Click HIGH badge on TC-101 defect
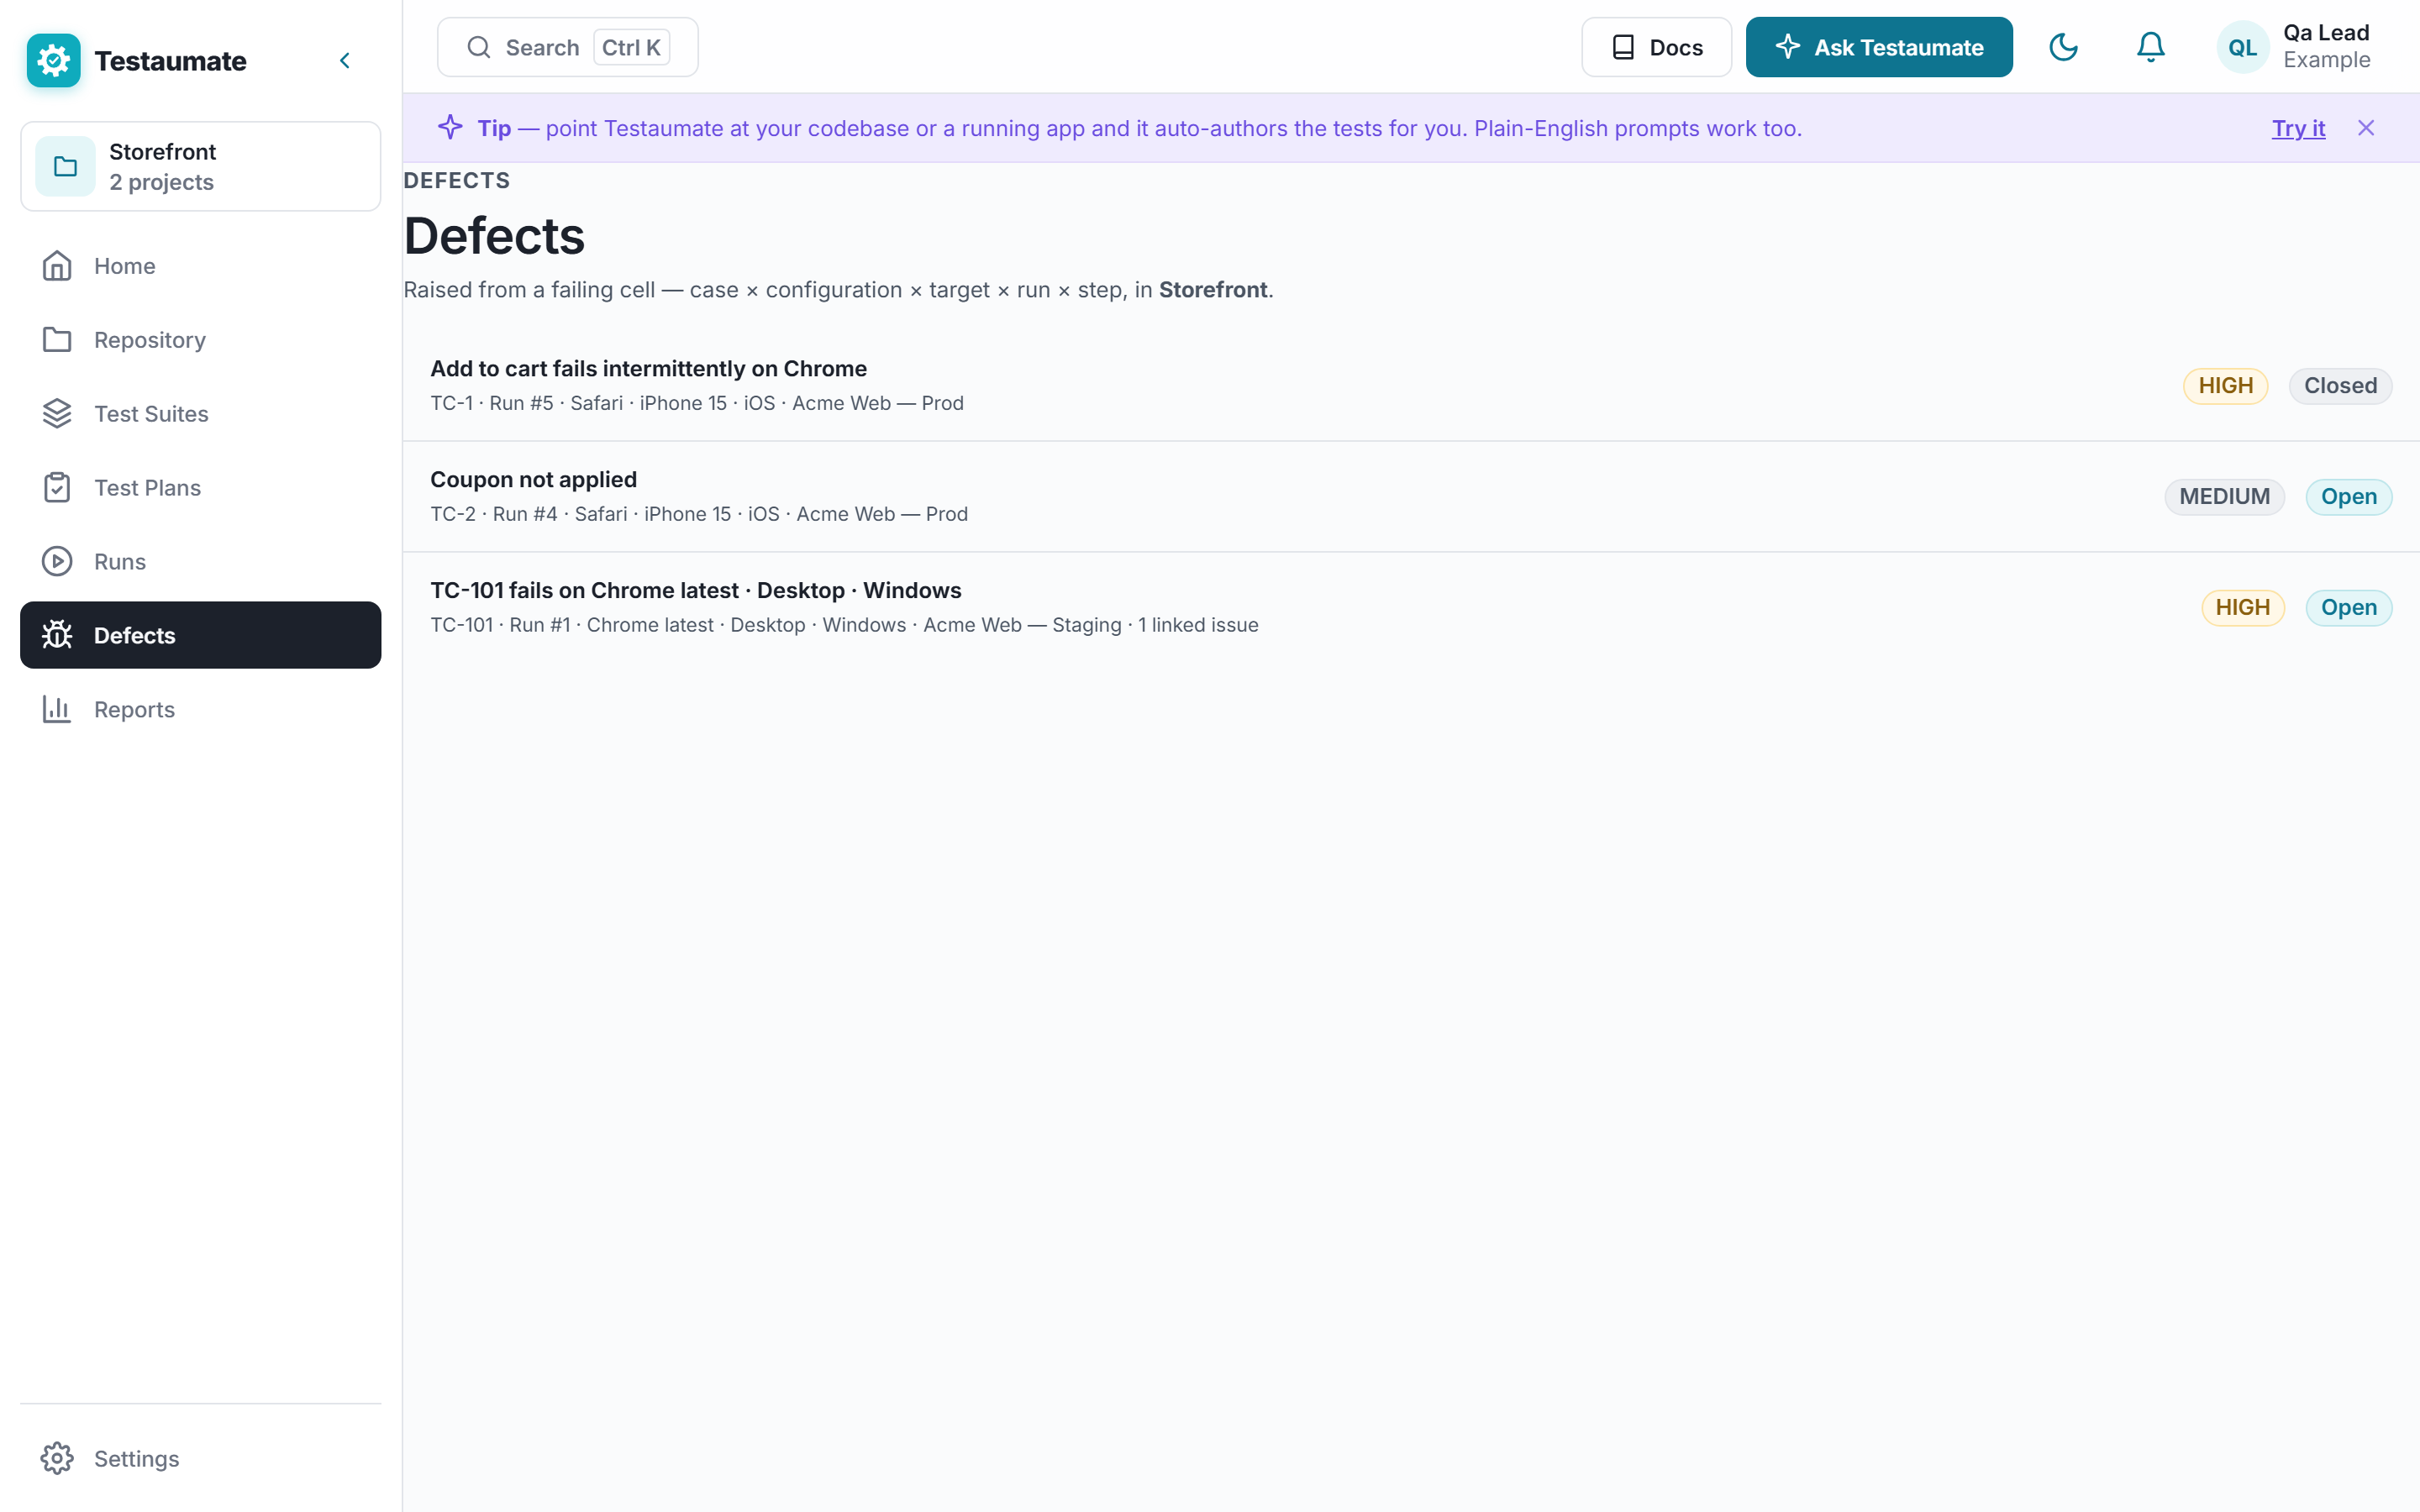The image size is (2420, 1512). click(x=2242, y=608)
